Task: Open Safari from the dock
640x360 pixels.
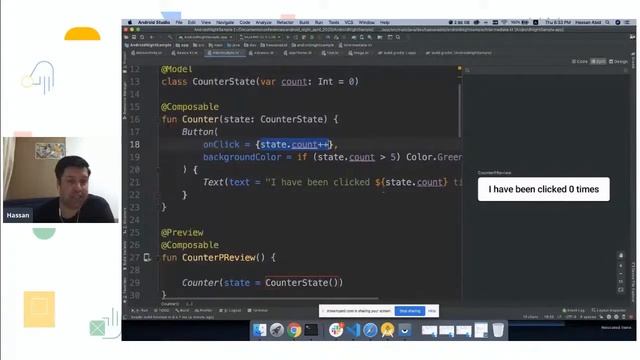Action: click(370, 330)
